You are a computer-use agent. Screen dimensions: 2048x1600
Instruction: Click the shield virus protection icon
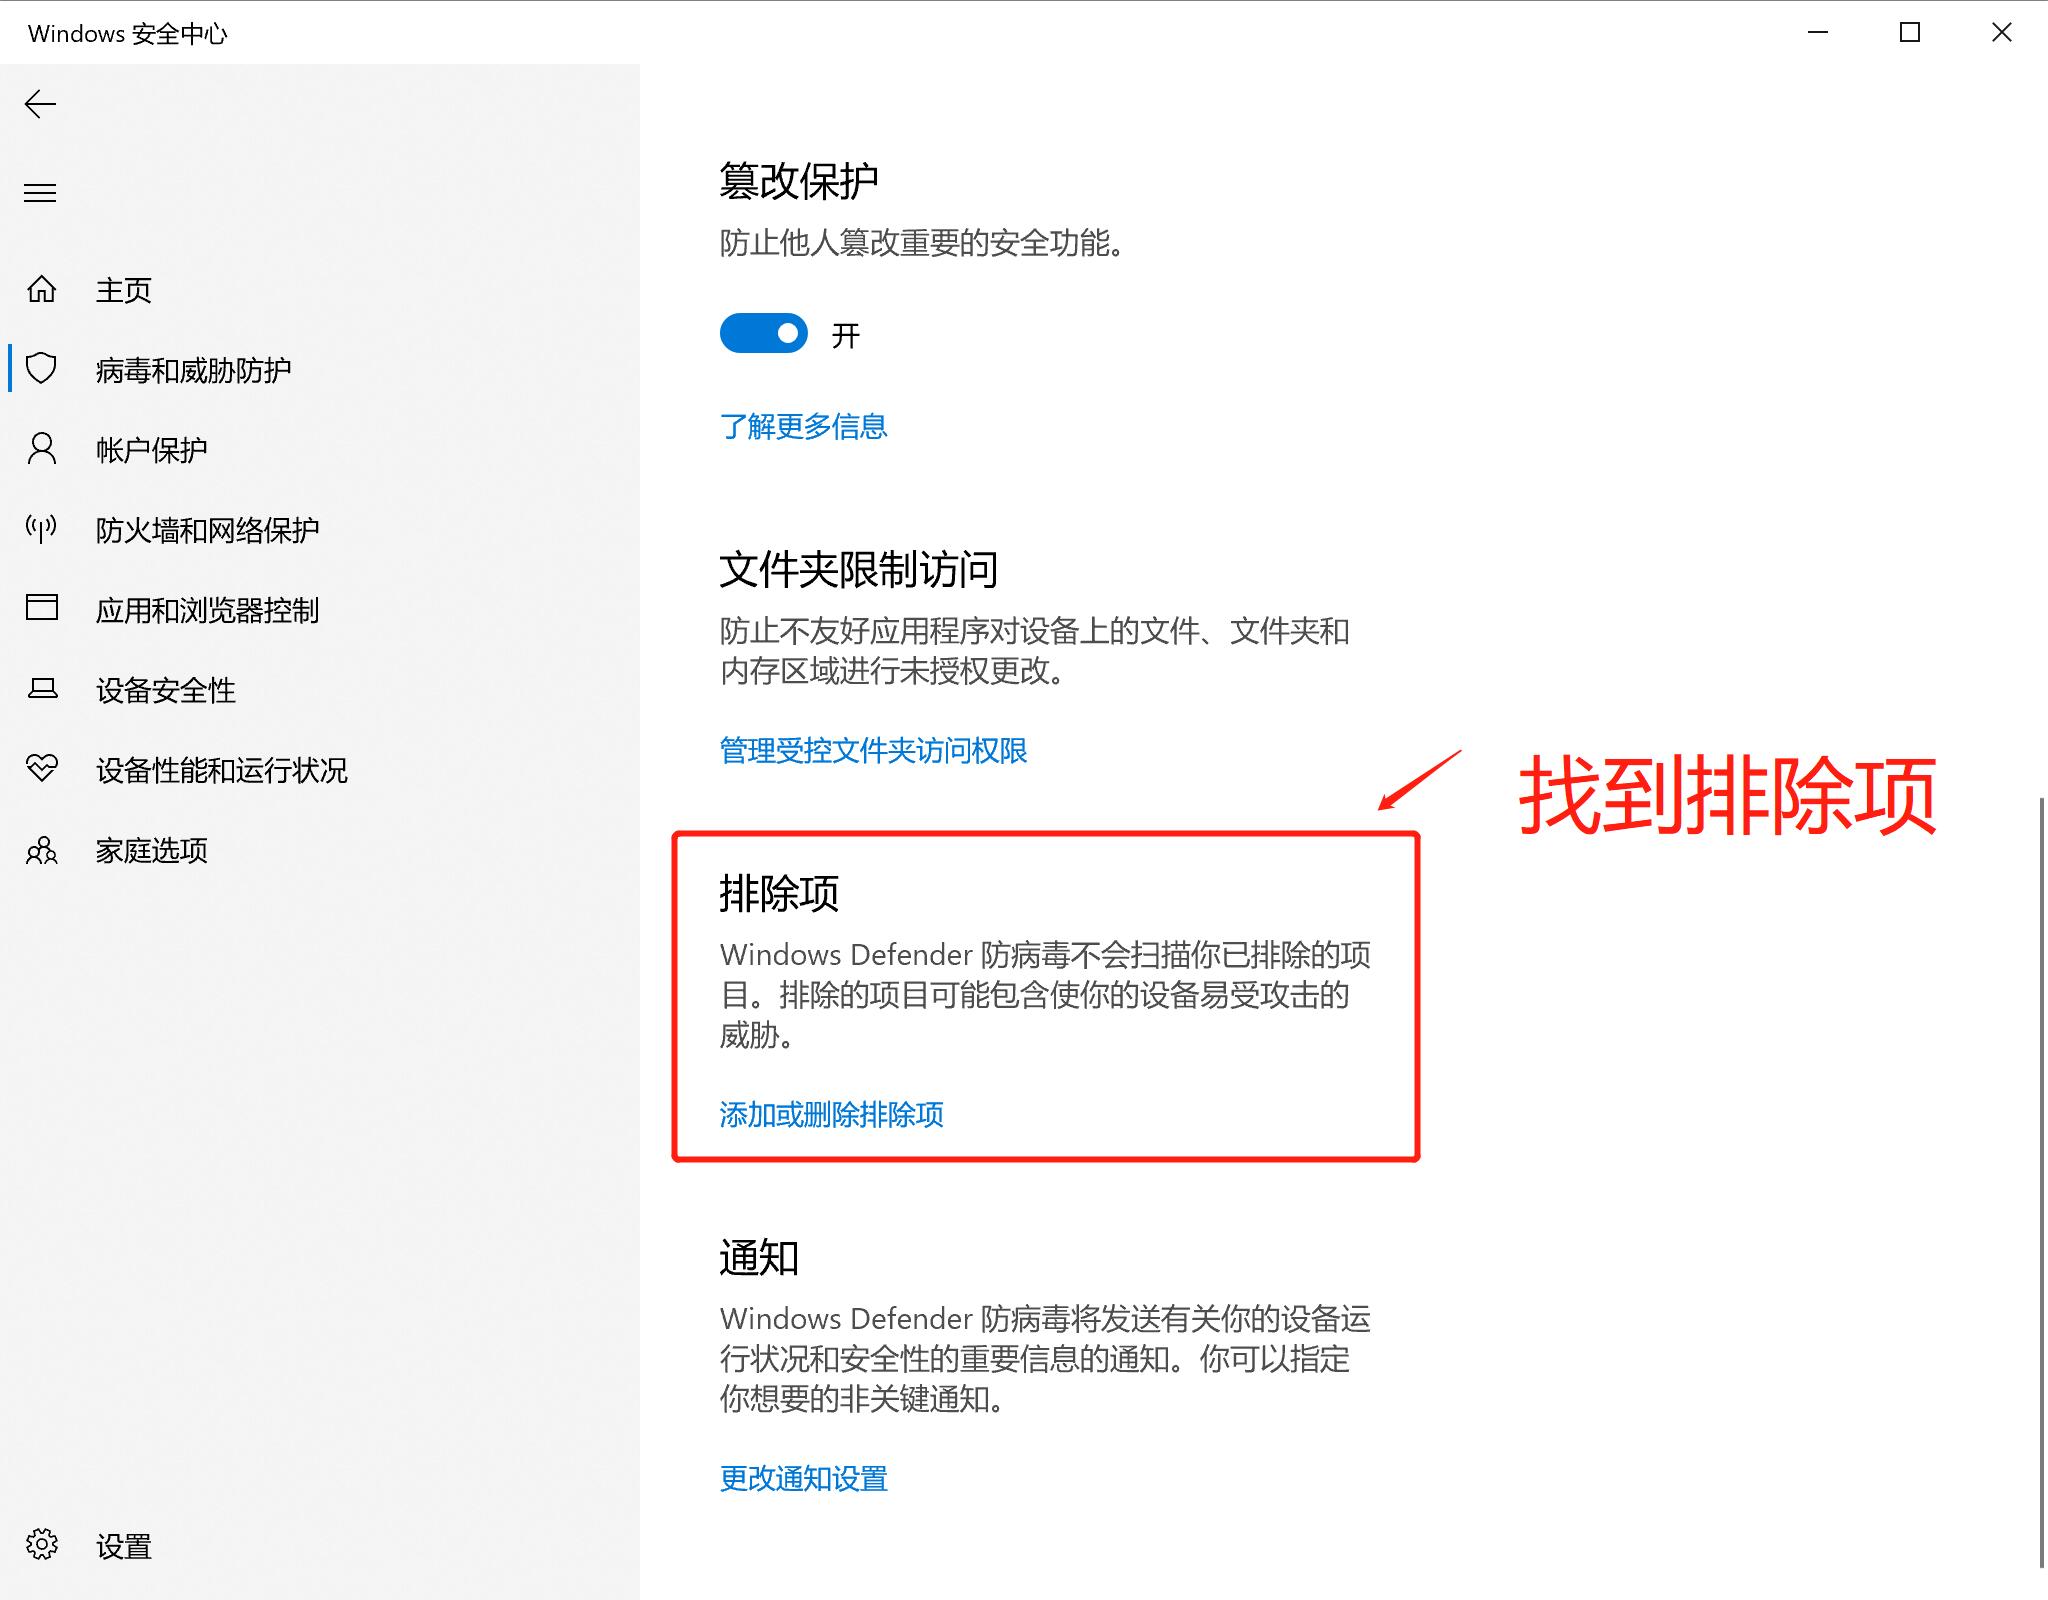coord(41,369)
